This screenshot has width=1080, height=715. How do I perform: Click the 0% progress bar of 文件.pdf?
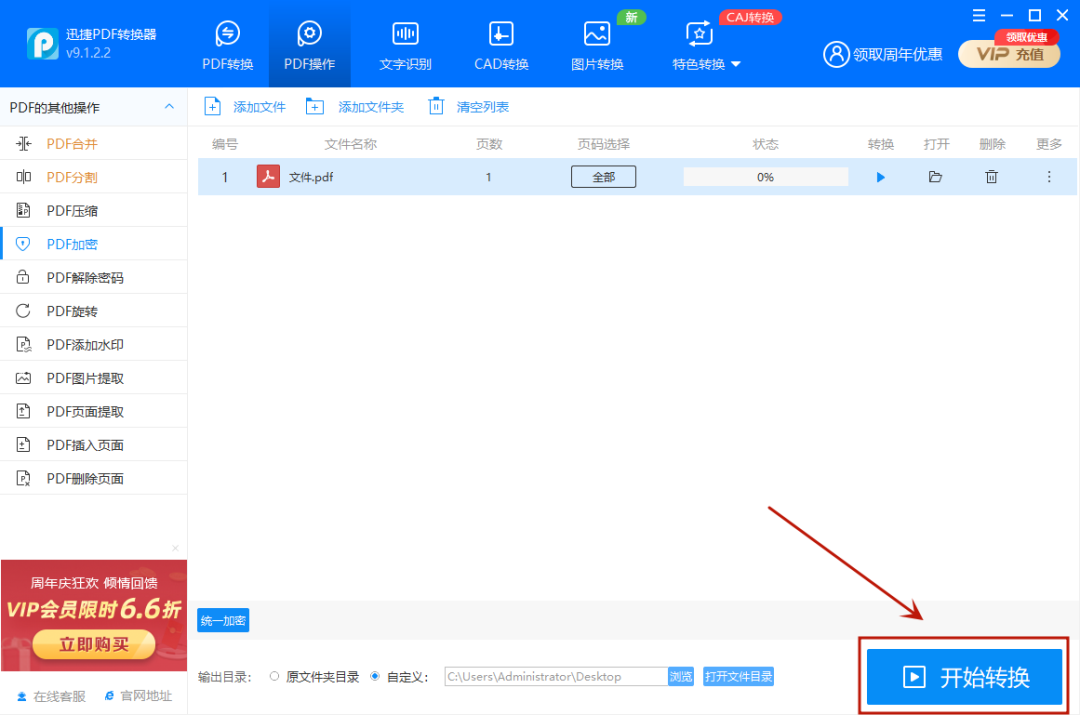tap(765, 177)
